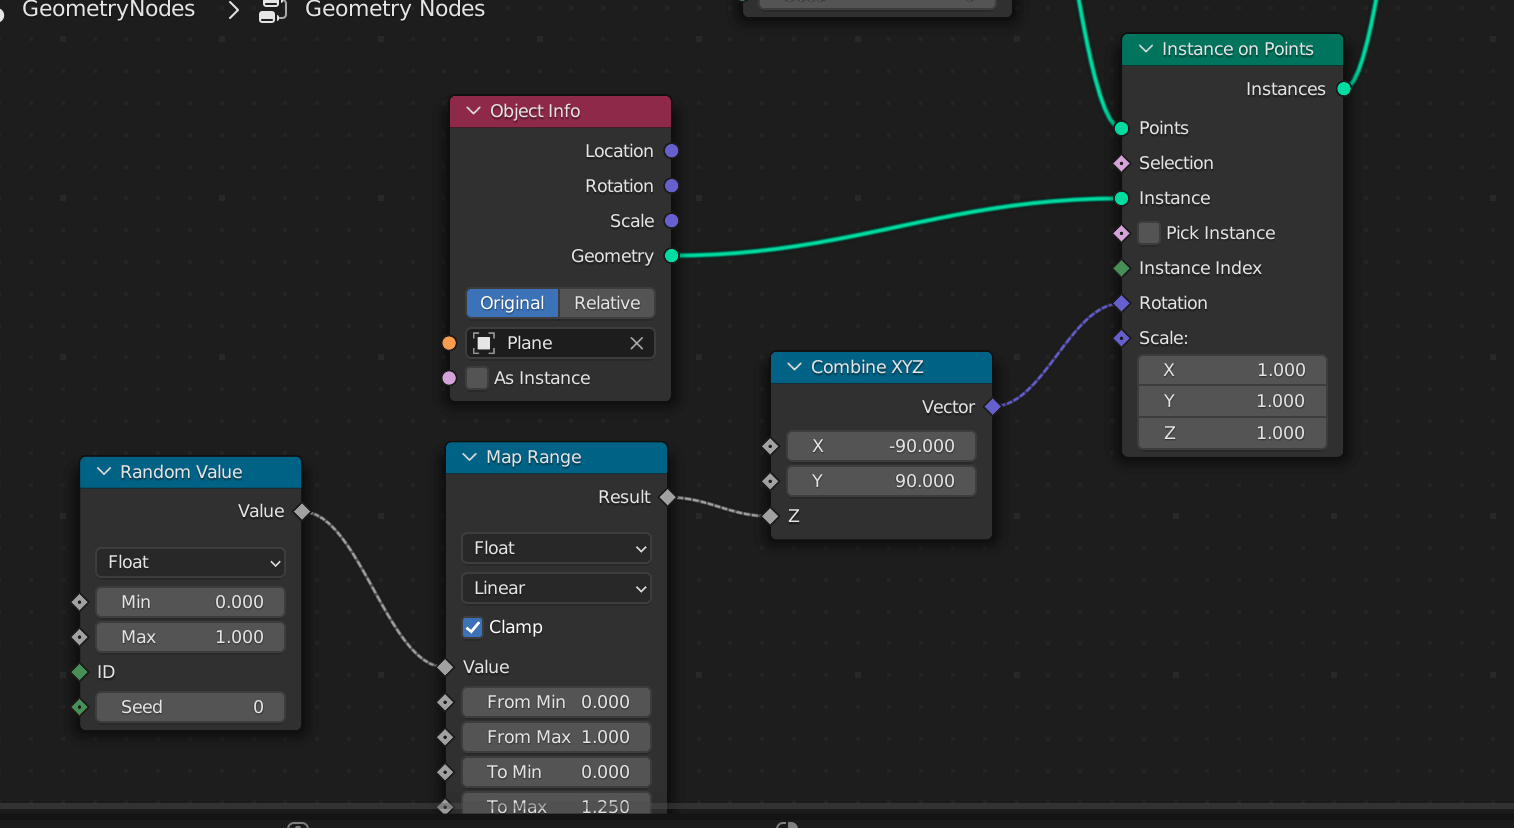
Task: Click the Vector output socket on Combine XYZ
Action: (992, 407)
